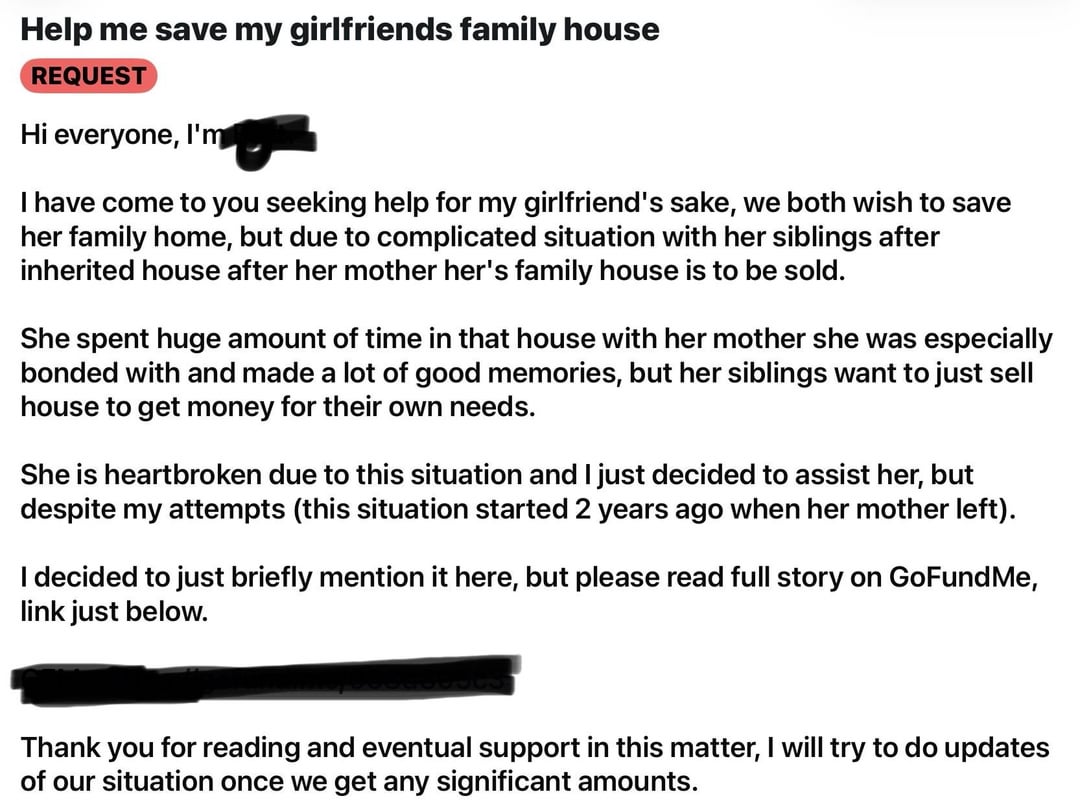
Task: Click the blacked-out GoFundMe link
Action: click(x=266, y=679)
